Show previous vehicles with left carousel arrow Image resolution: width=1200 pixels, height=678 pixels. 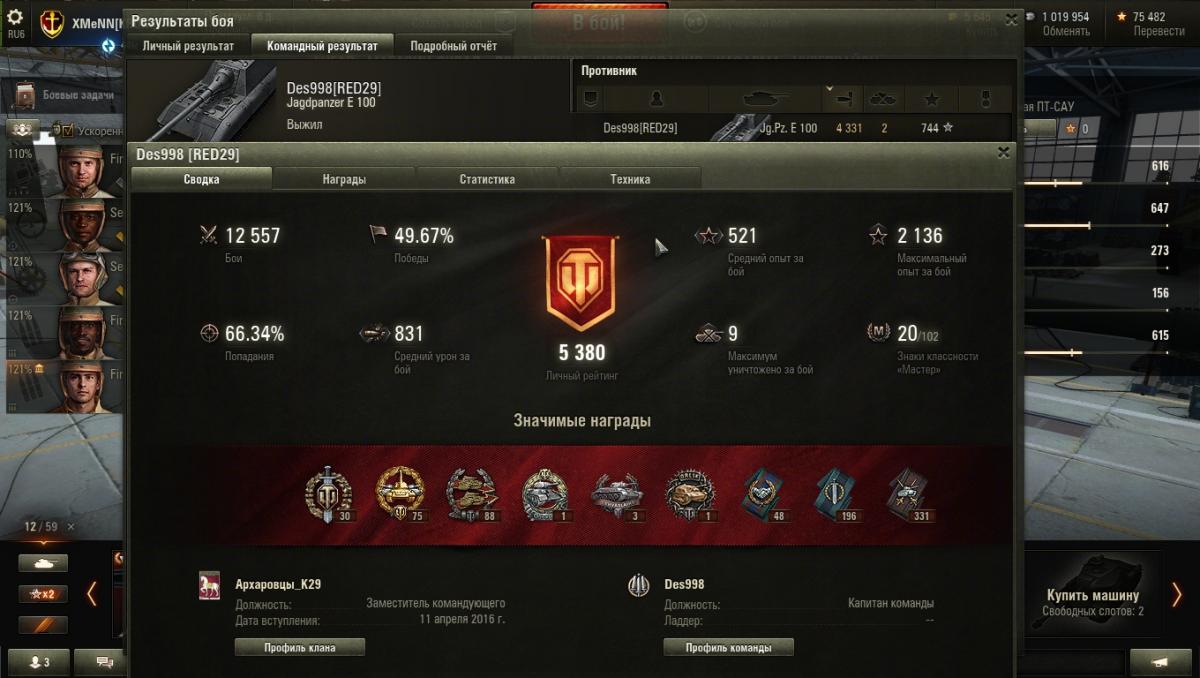92,594
